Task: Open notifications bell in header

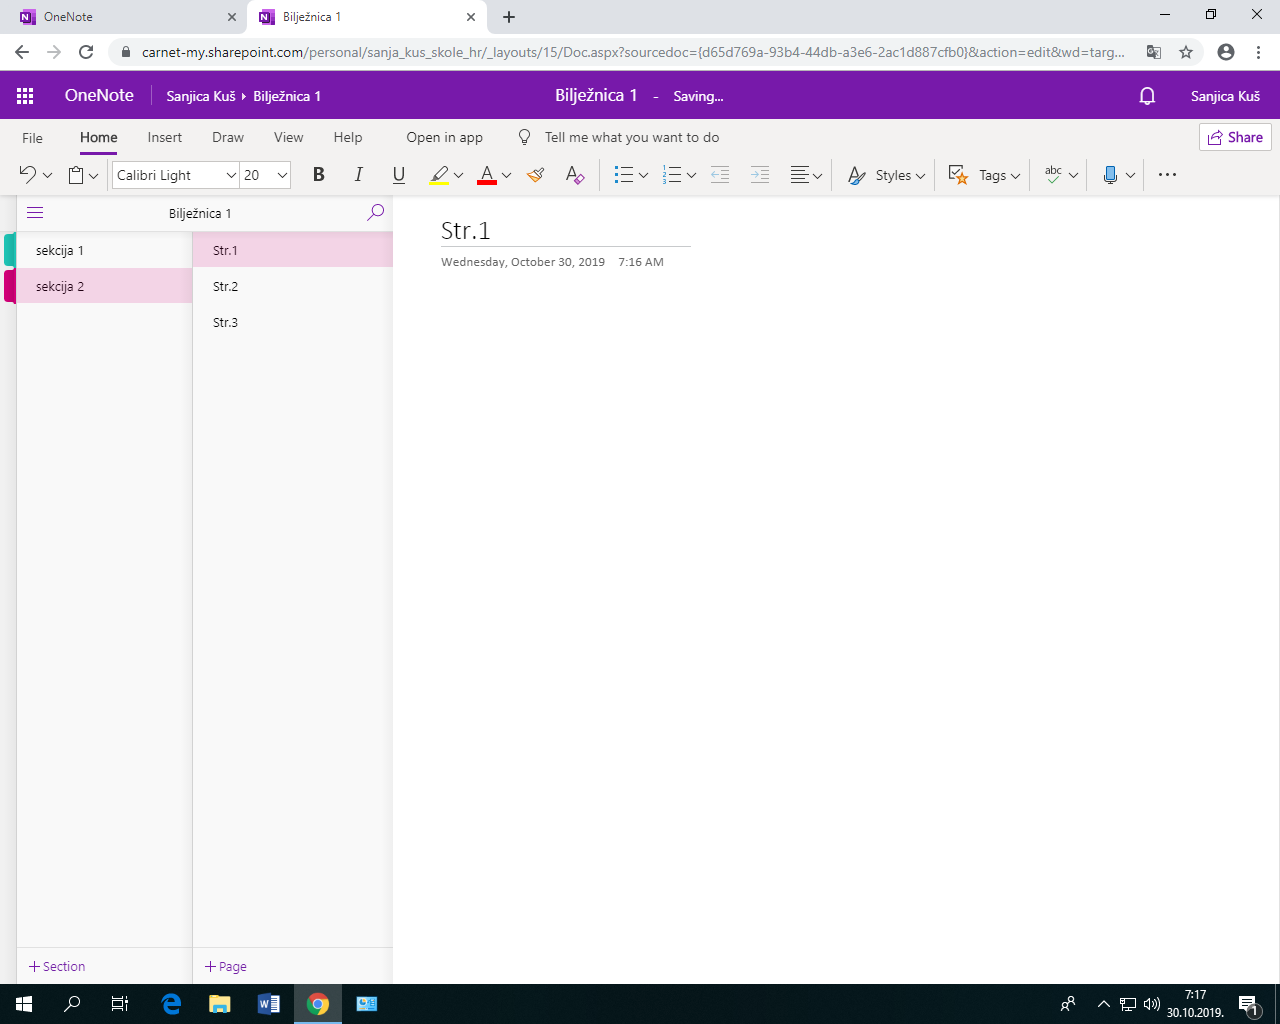Action: click(1147, 96)
